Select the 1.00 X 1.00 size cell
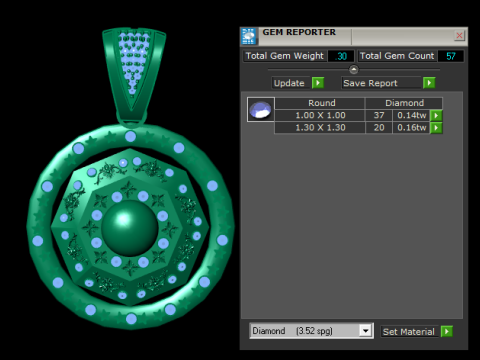Image resolution: width=480 pixels, height=360 pixels. 320,115
